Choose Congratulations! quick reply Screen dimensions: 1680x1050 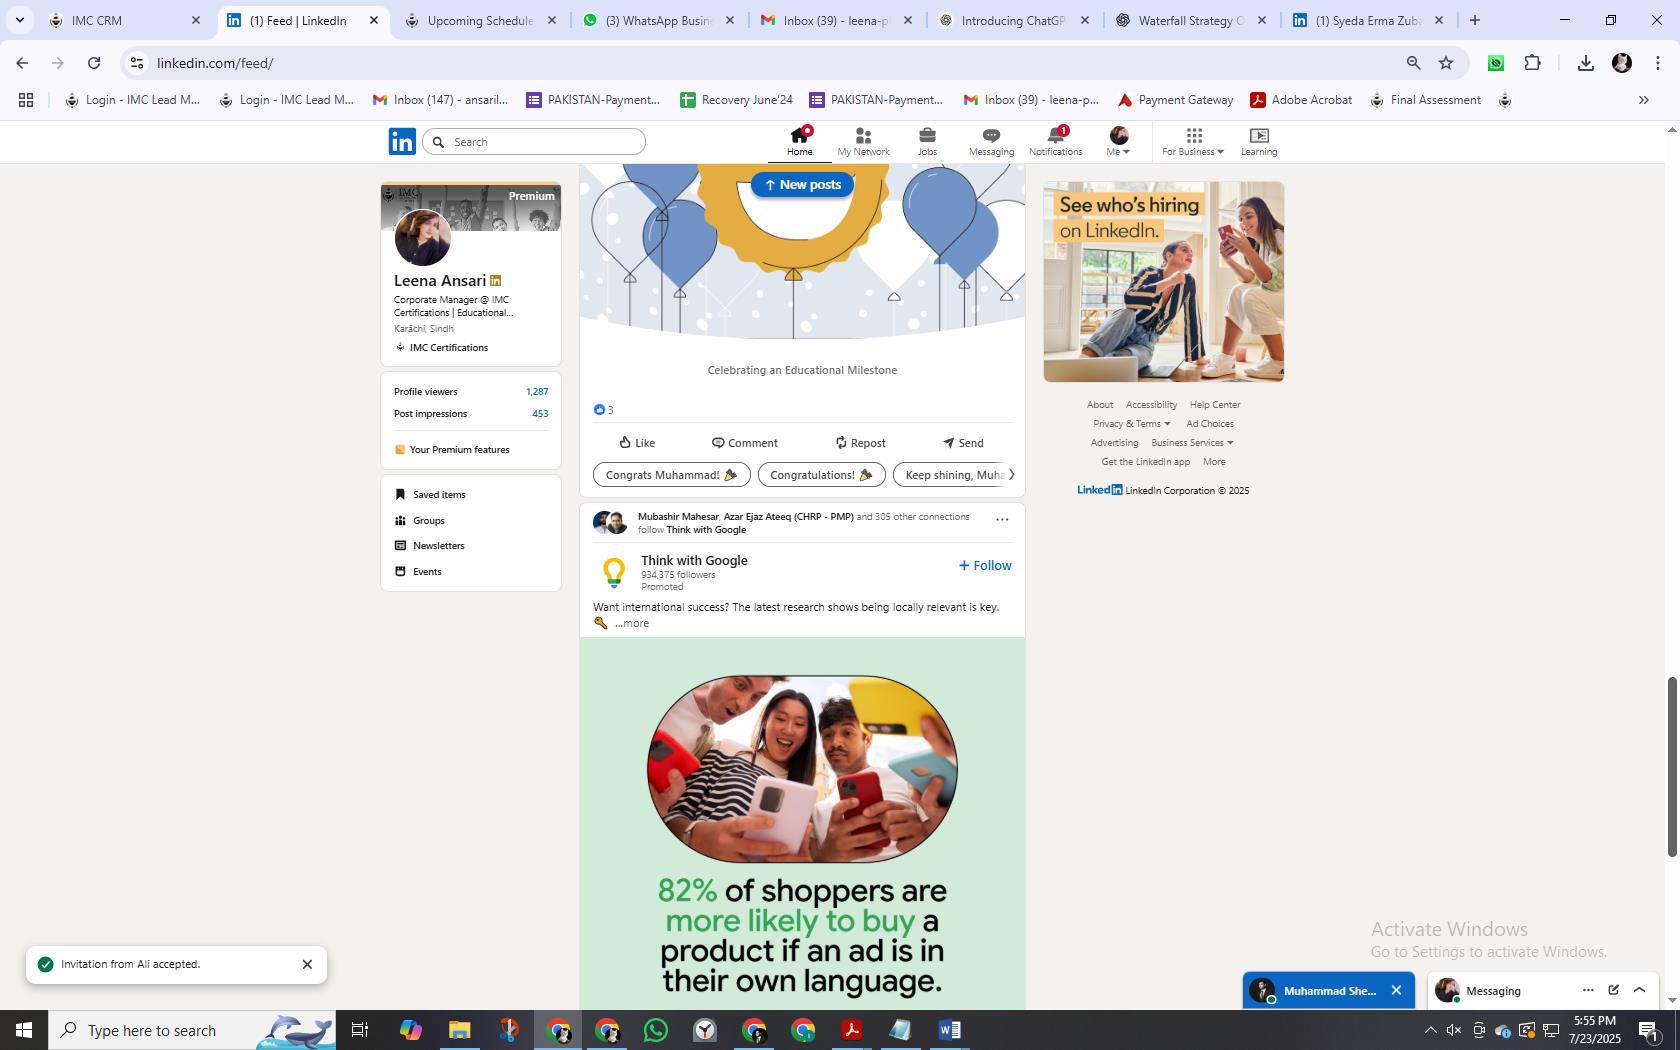pyautogui.click(x=822, y=475)
